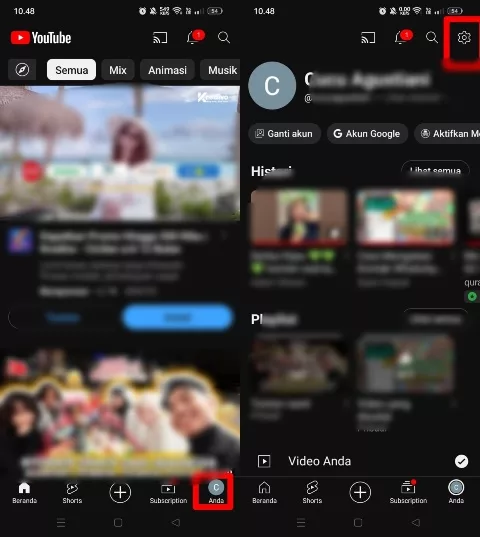Select the Mix filter chip
480x537 pixels.
pyautogui.click(x=118, y=70)
